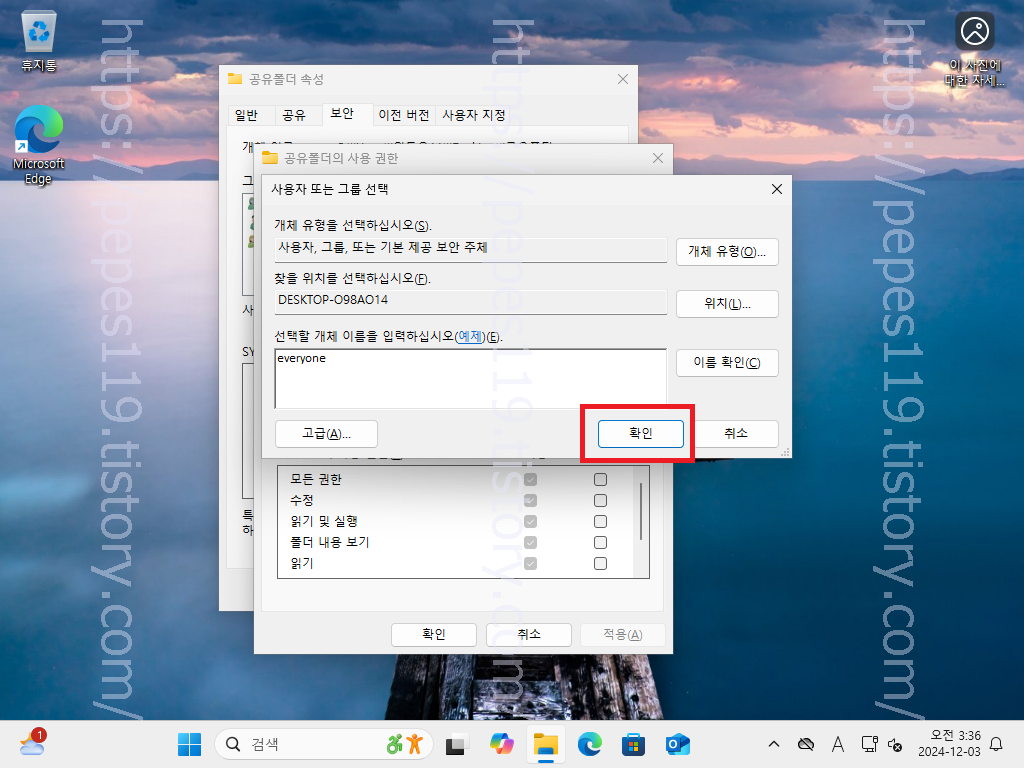Open Task View from the taskbar
This screenshot has height=768, width=1024.
[456, 744]
